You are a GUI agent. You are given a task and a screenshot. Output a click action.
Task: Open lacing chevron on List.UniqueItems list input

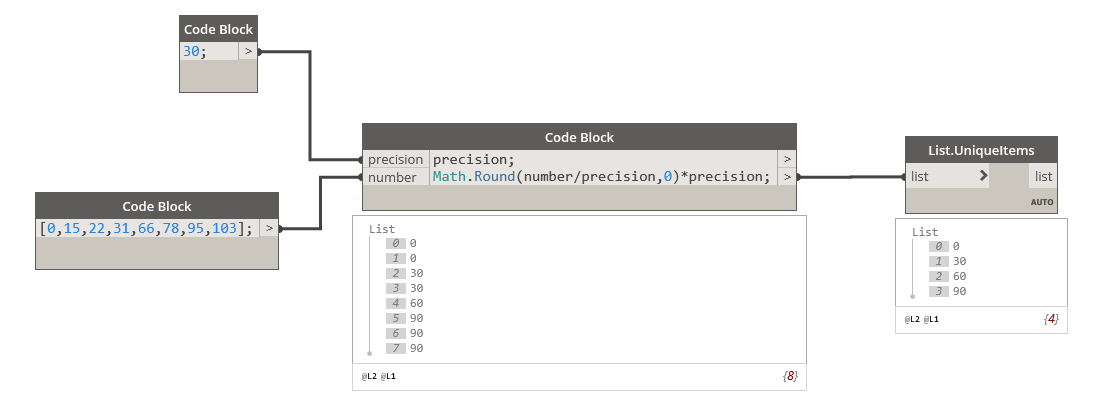coord(983,176)
